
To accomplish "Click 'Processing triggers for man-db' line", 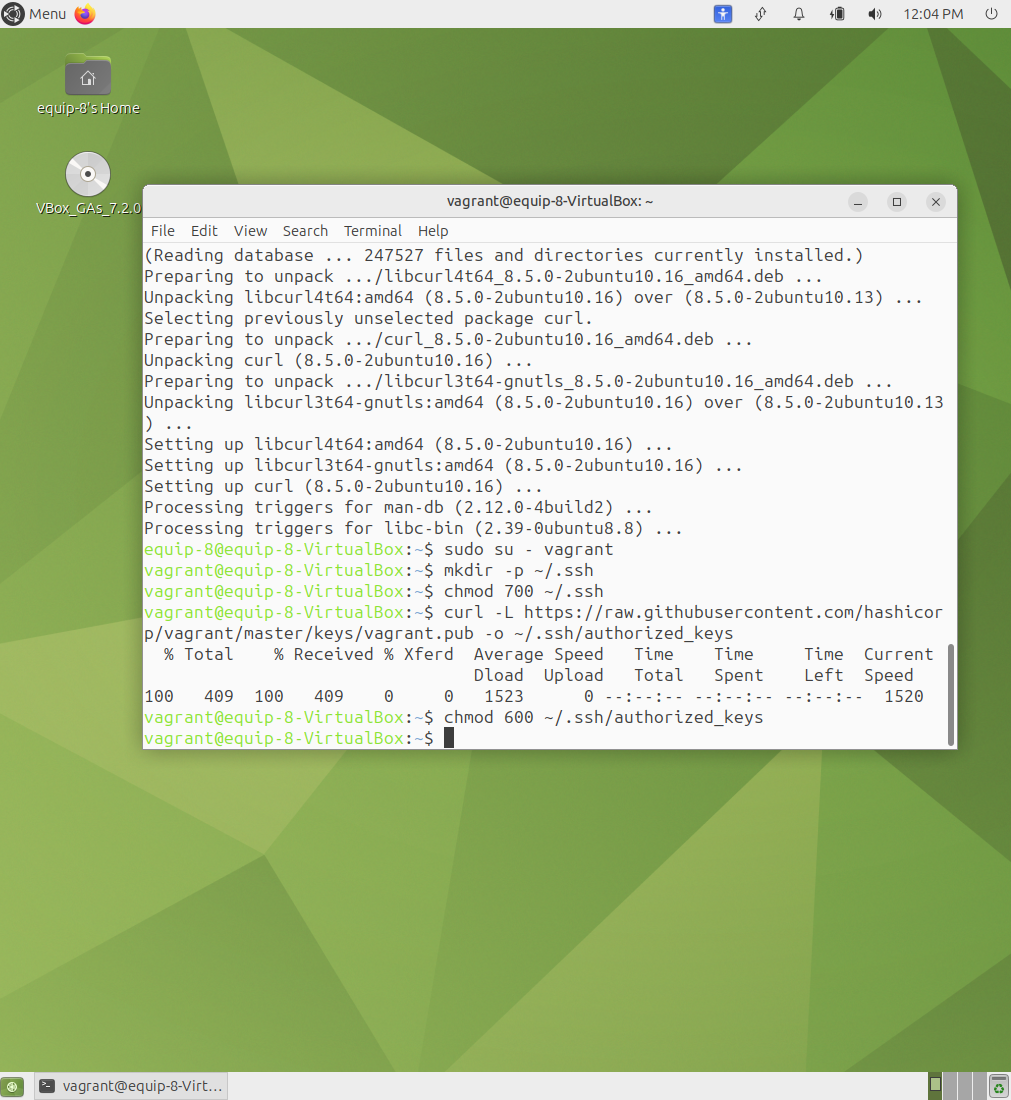I will (x=399, y=507).
